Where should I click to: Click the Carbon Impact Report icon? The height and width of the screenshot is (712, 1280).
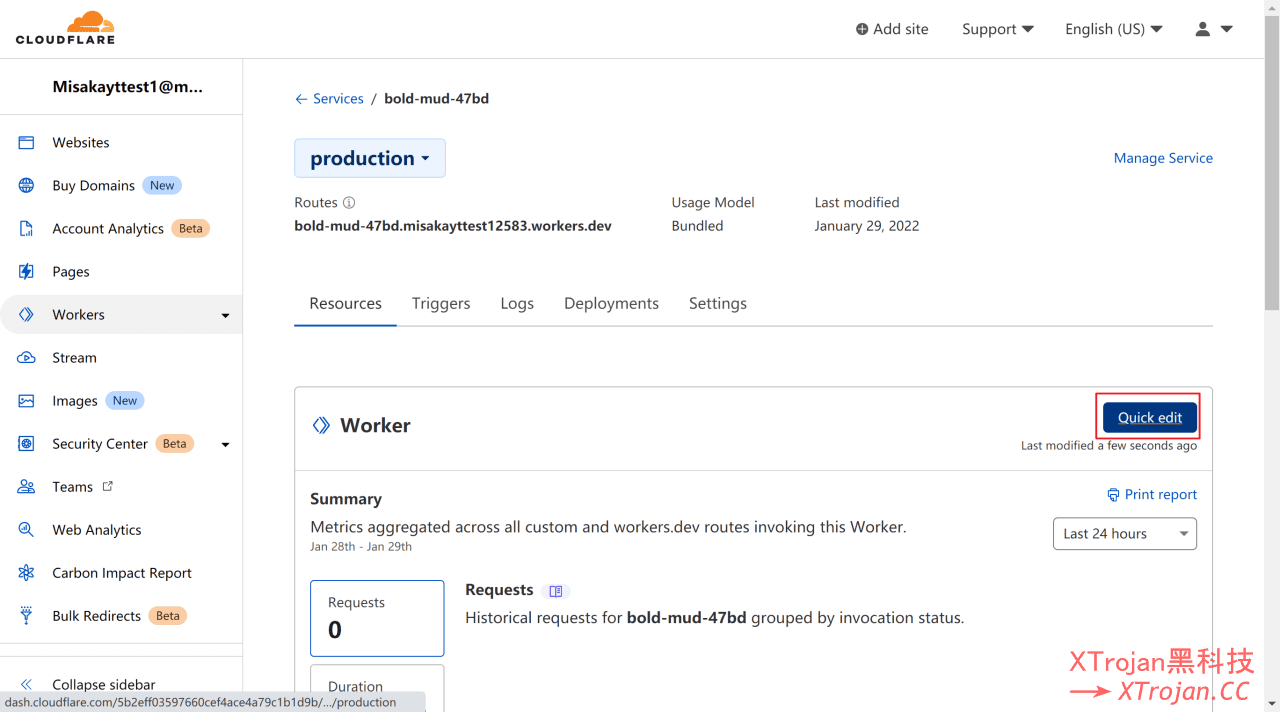point(27,573)
